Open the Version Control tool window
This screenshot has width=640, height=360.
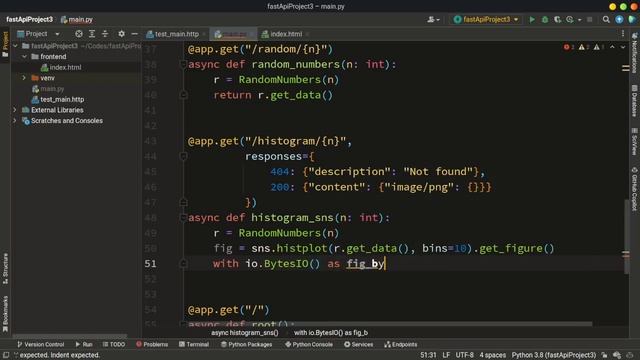click(x=40, y=344)
